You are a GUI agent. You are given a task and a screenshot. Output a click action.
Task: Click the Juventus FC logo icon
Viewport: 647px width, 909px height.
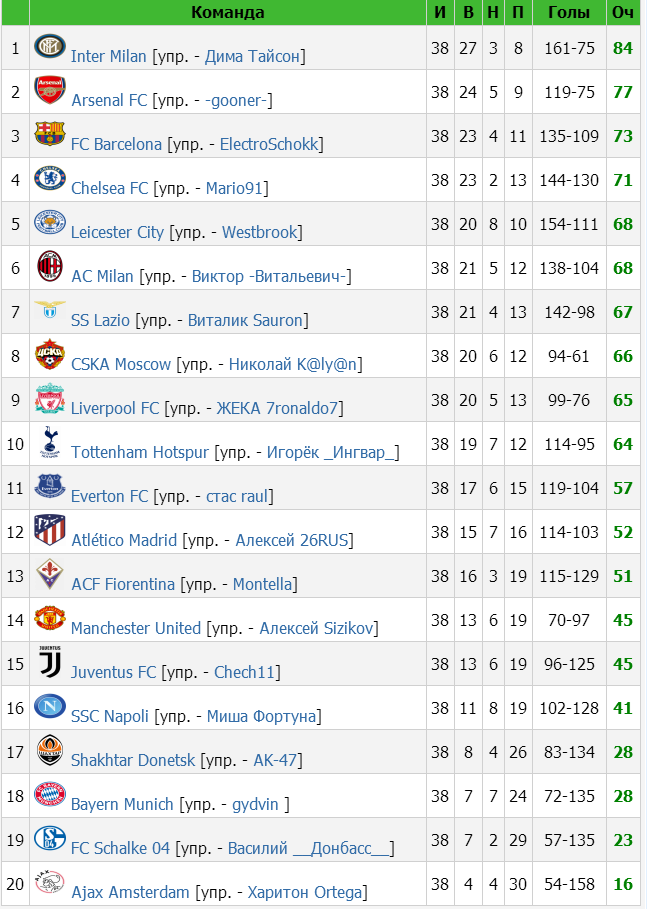pos(50,662)
